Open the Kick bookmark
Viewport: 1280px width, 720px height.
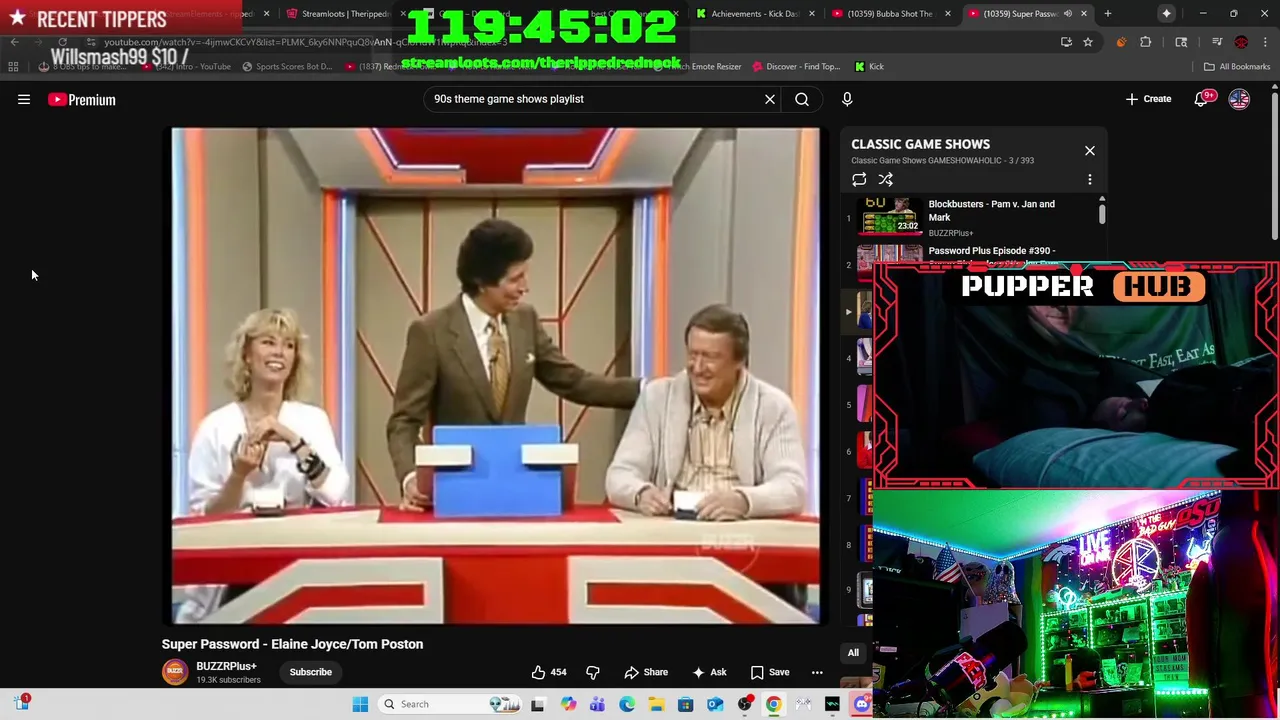[x=869, y=67]
